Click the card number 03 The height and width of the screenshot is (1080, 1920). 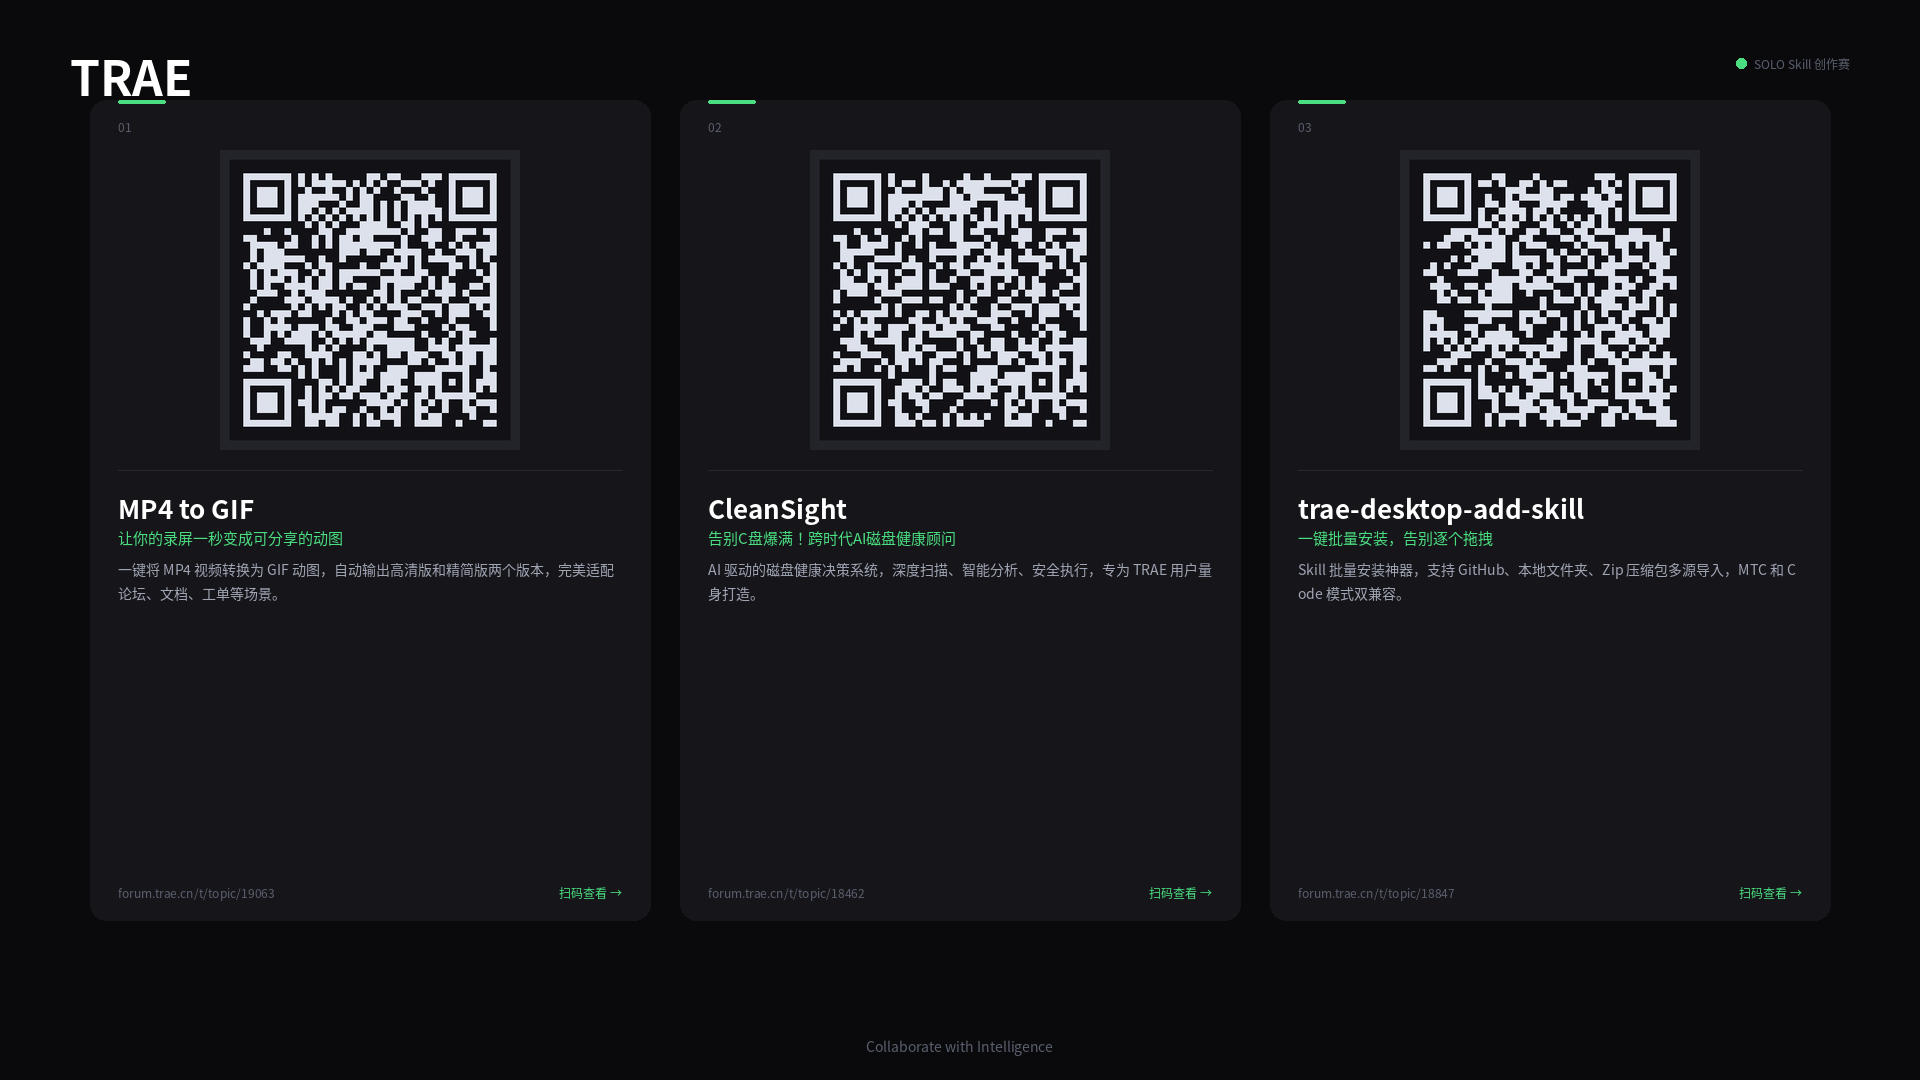click(x=1305, y=128)
